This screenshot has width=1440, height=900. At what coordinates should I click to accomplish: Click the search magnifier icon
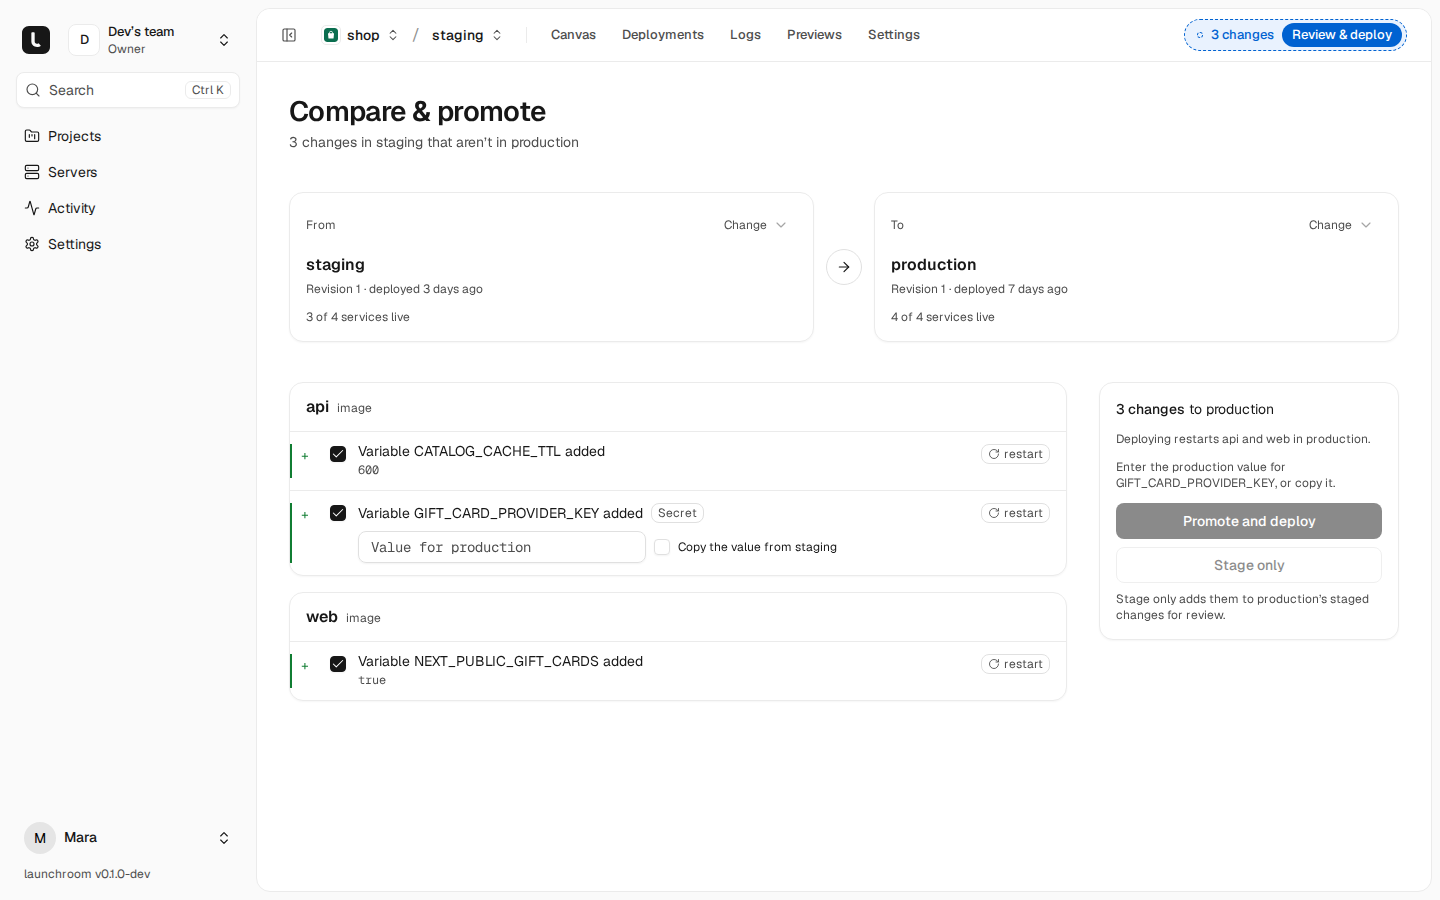point(33,90)
